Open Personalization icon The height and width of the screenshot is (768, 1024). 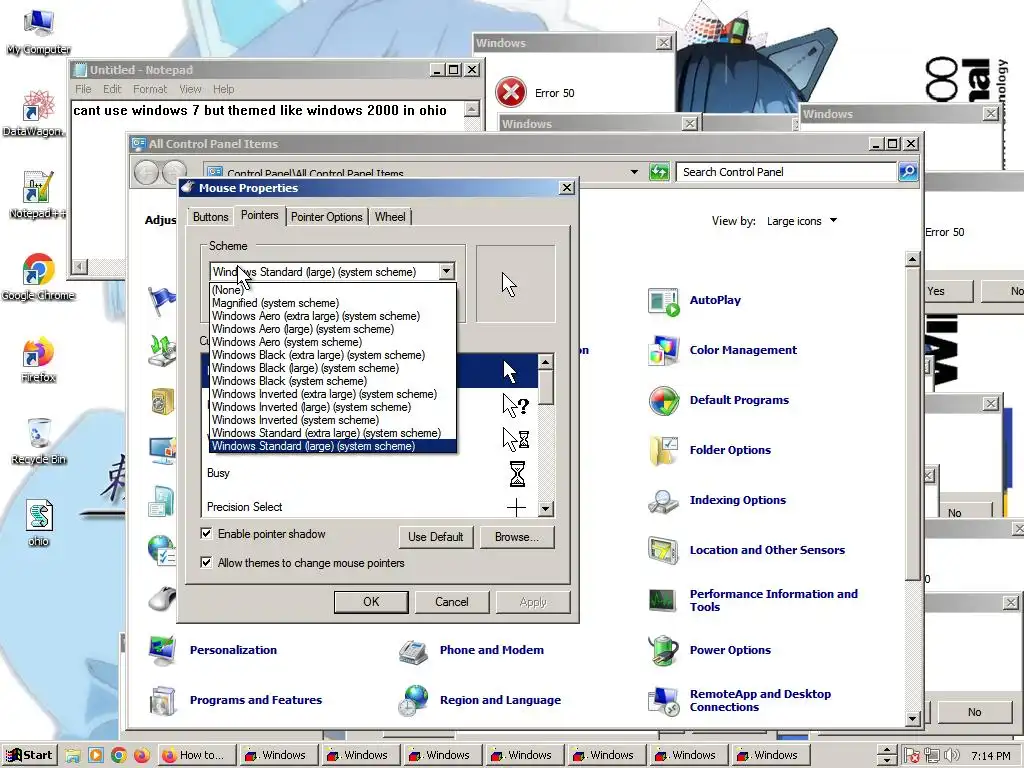(162, 650)
